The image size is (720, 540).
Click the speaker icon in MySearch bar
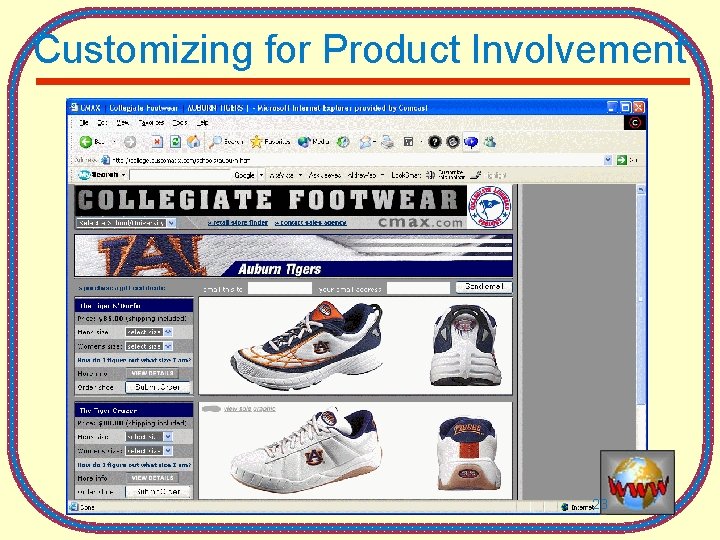pos(430,175)
